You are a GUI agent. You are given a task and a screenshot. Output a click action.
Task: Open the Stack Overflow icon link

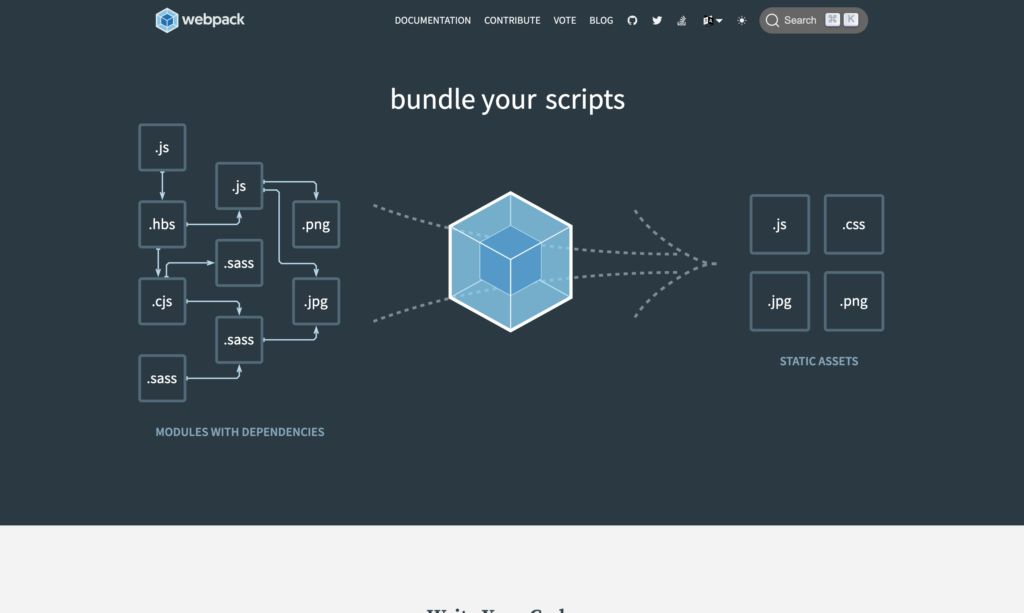pos(682,20)
